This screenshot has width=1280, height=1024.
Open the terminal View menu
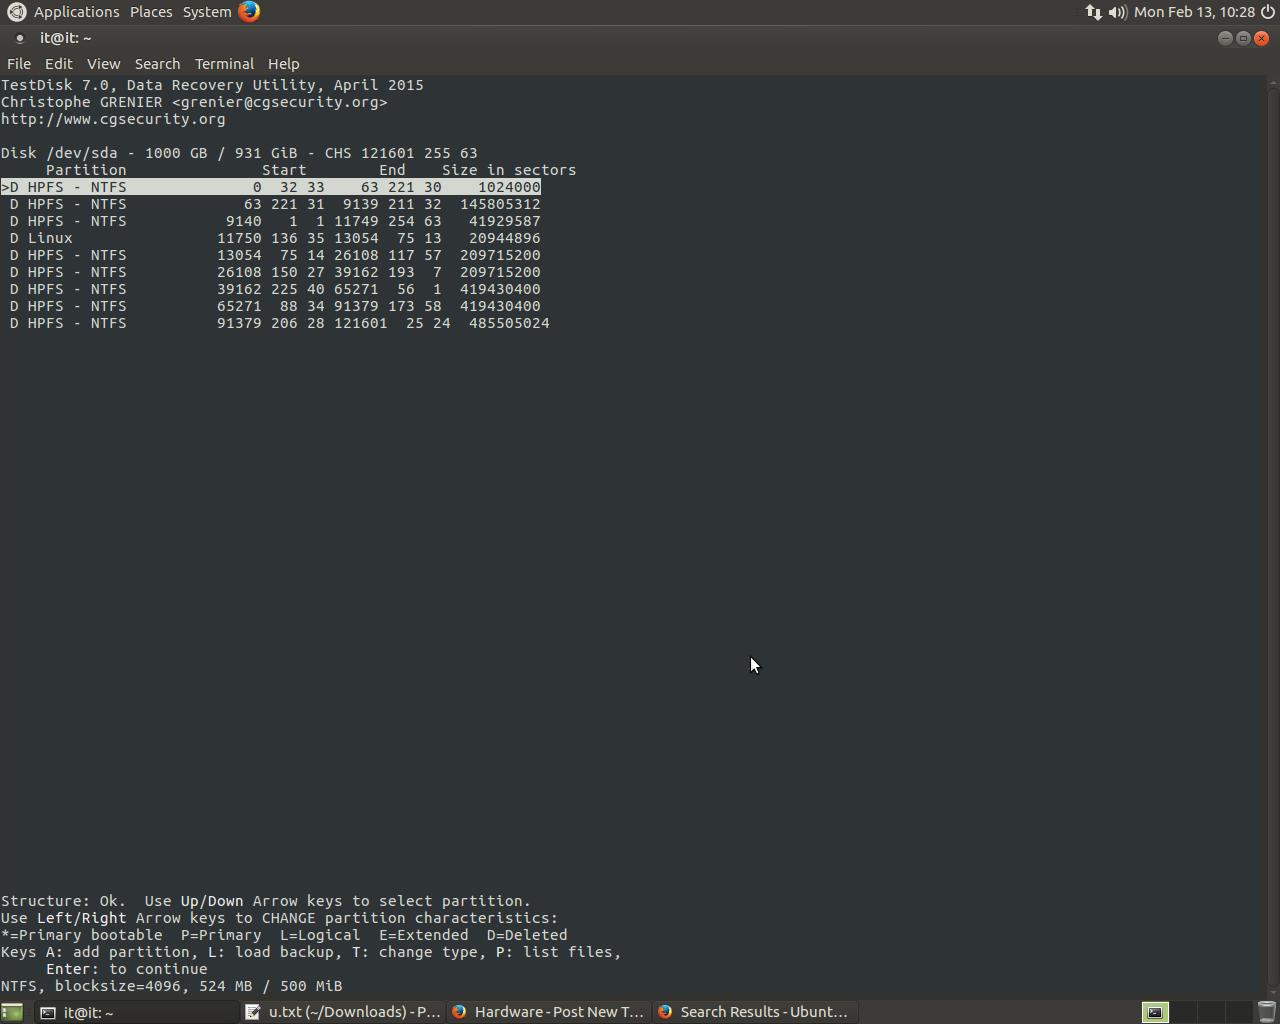[103, 64]
